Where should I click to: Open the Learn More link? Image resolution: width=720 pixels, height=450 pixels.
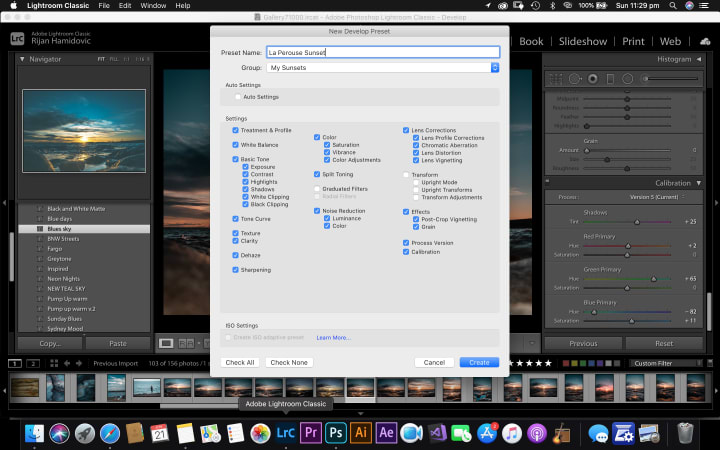[333, 338]
